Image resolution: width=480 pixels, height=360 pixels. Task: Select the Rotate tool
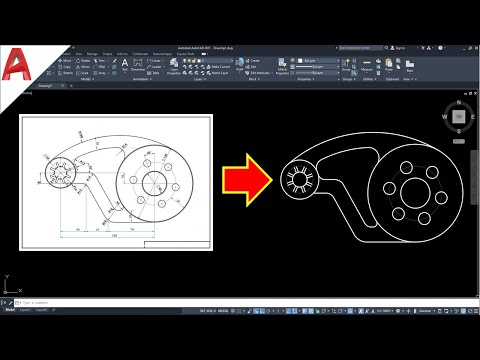click(83, 61)
